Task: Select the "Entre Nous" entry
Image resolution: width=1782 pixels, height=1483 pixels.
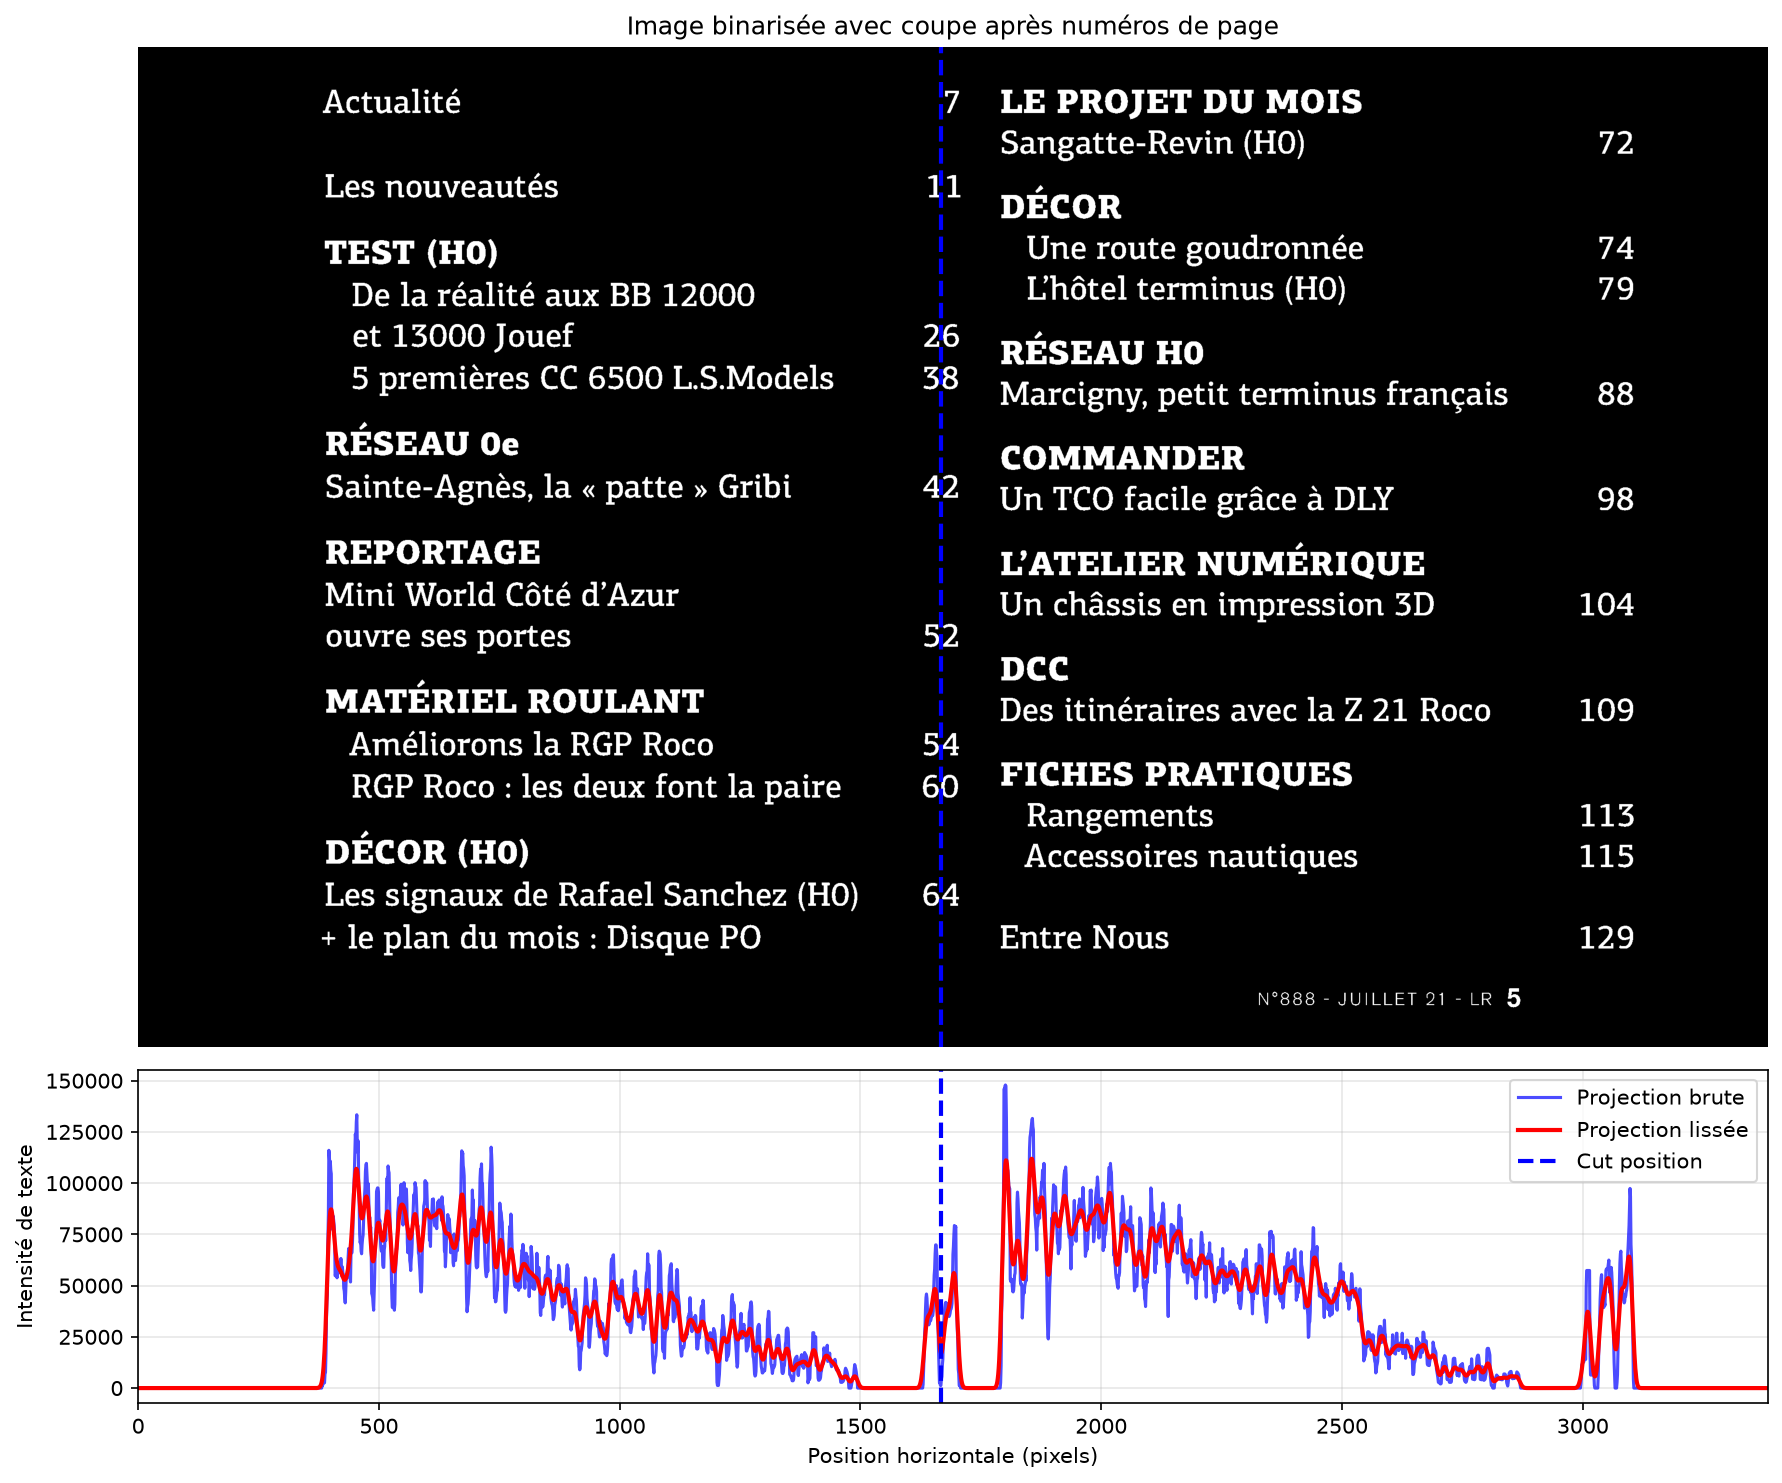Action: (x=1084, y=938)
